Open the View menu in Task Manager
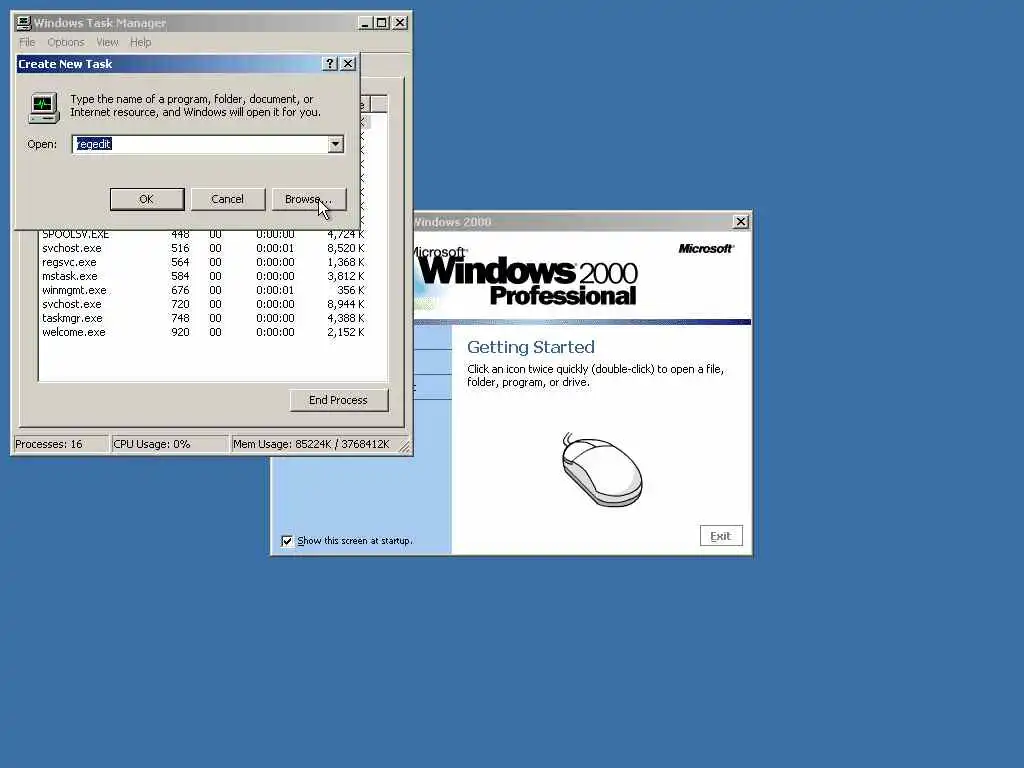 click(x=107, y=42)
